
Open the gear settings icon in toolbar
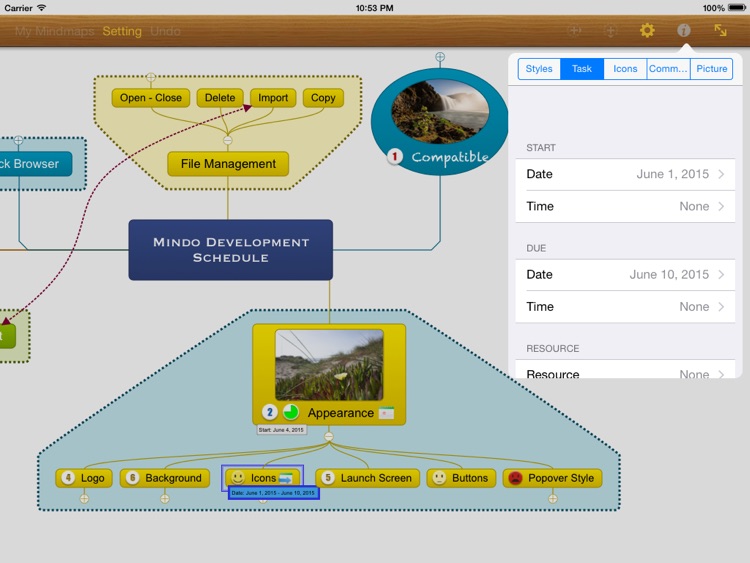pyautogui.click(x=647, y=31)
